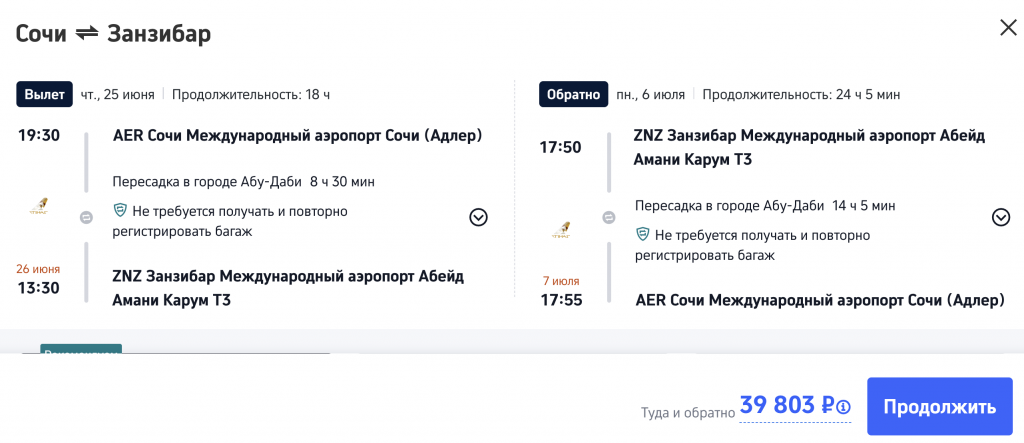Select the Обратно return badge
This screenshot has width=1024, height=443.
point(573,95)
